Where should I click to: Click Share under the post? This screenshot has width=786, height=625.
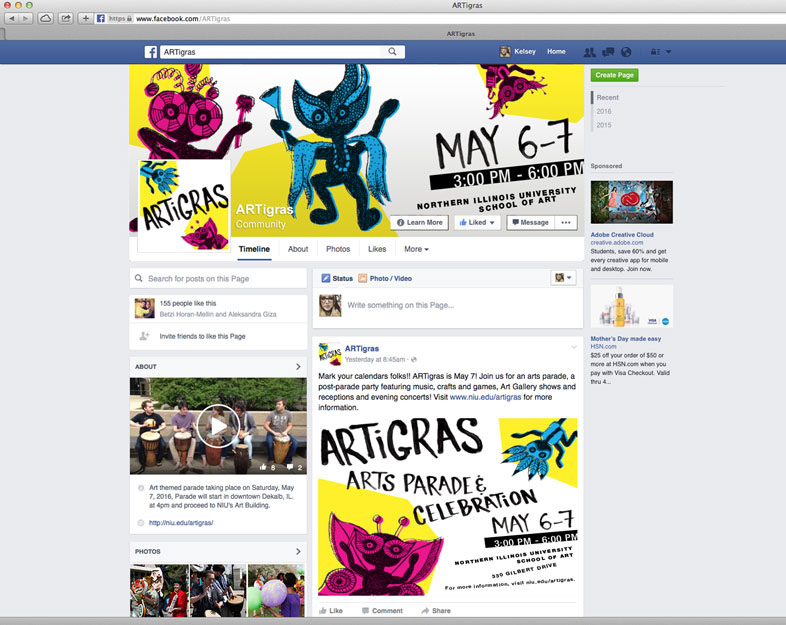coord(436,610)
